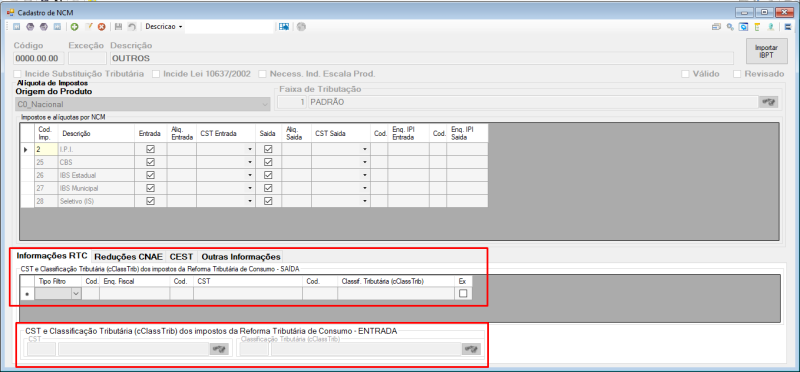
Task: Uncheck Entrada for IBS Estadual row
Action: click(151, 175)
